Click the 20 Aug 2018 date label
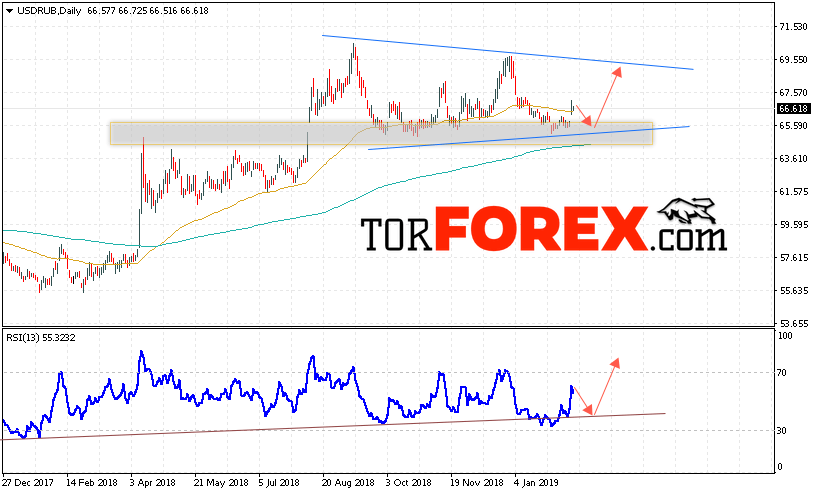The width and height of the screenshot is (815, 494). [348, 483]
